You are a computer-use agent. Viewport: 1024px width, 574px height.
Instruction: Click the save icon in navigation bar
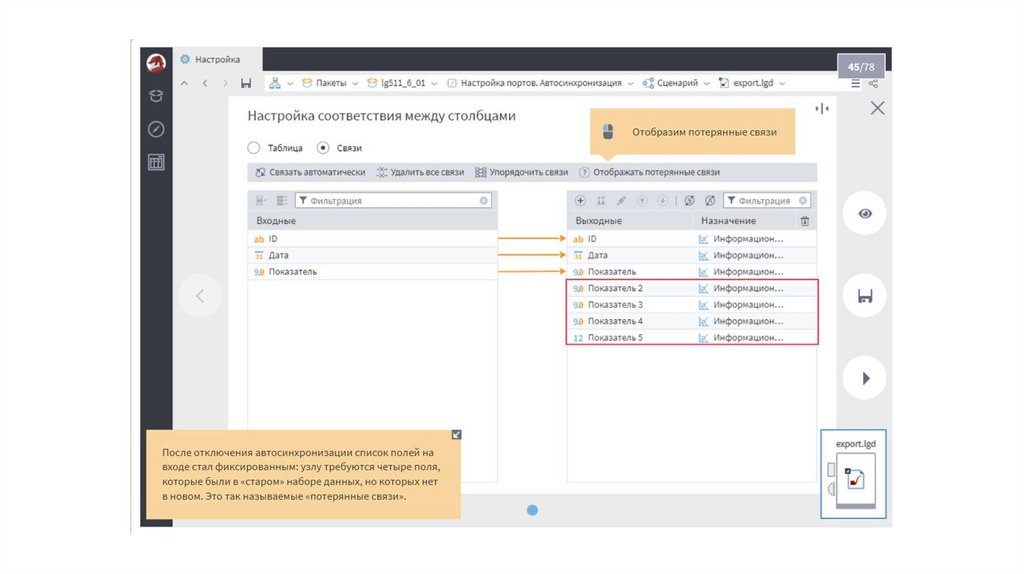pos(246,83)
